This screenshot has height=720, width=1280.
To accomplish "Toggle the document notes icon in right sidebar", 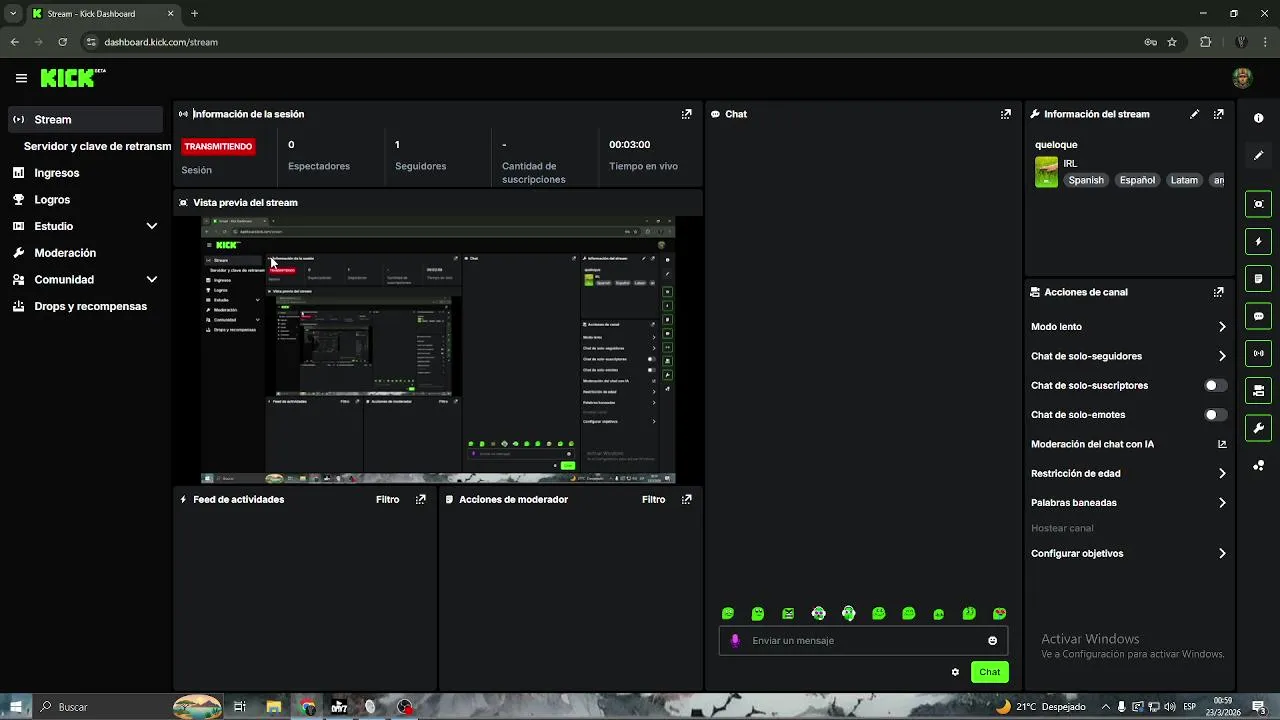I will 1259,278.
